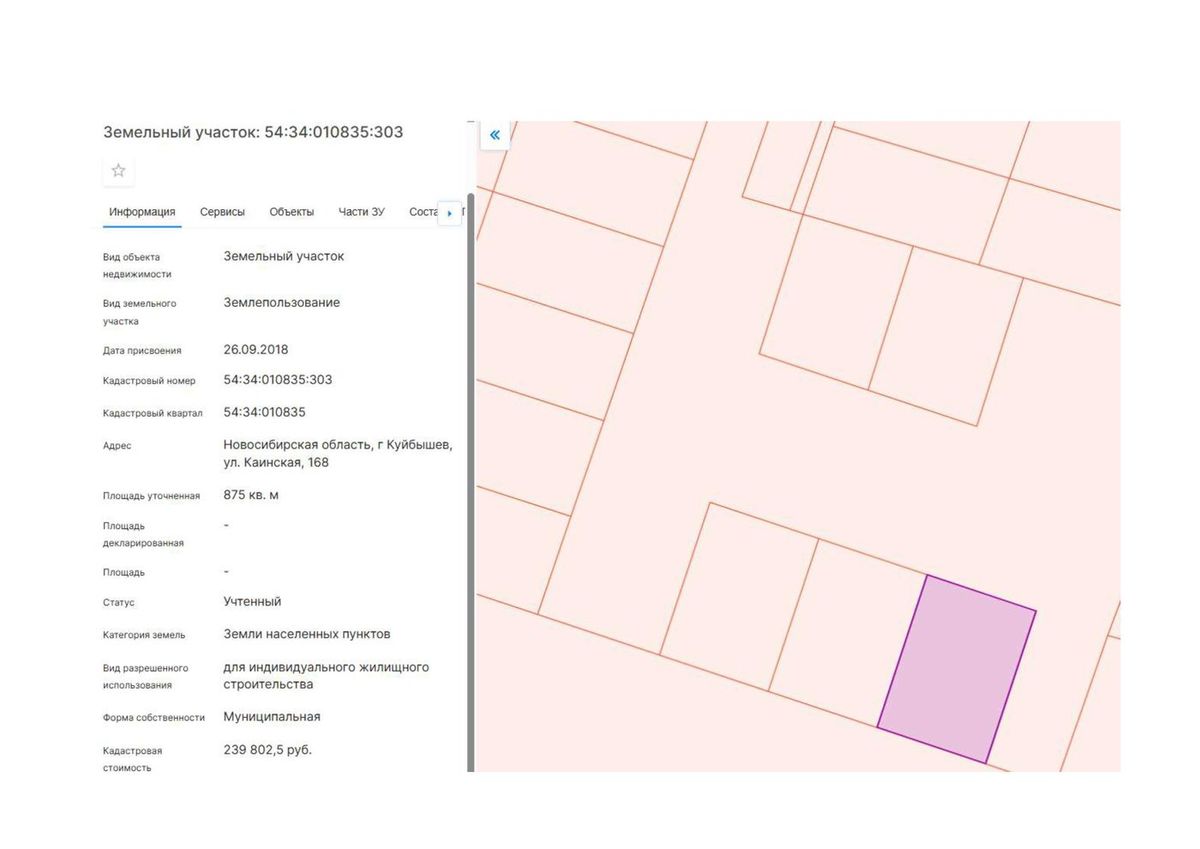Click cadastral number value 54:34:010835:303
Screen dimensions: 1200x849
pos(278,380)
